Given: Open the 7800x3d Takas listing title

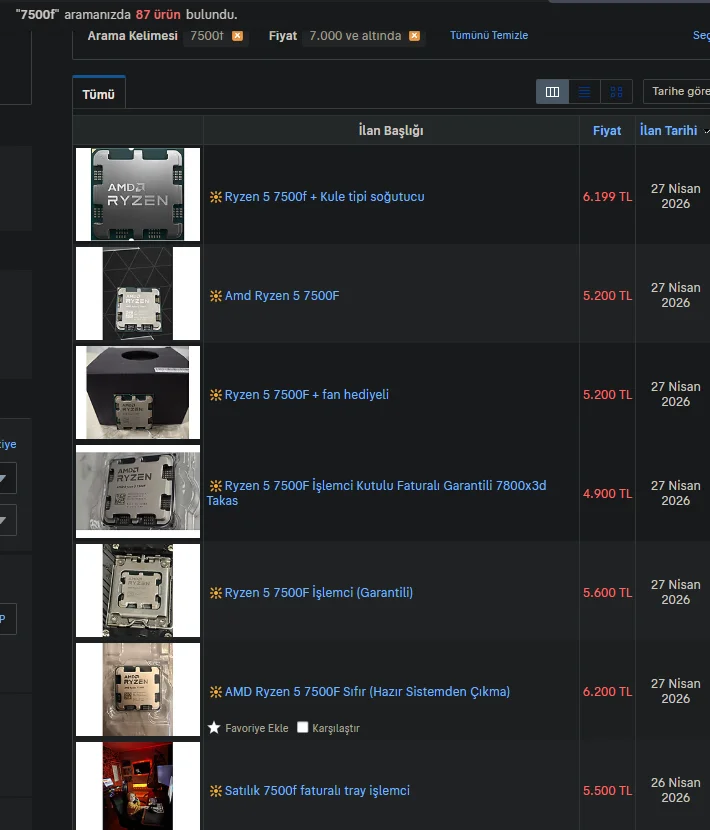Looking at the screenshot, I should pos(376,493).
